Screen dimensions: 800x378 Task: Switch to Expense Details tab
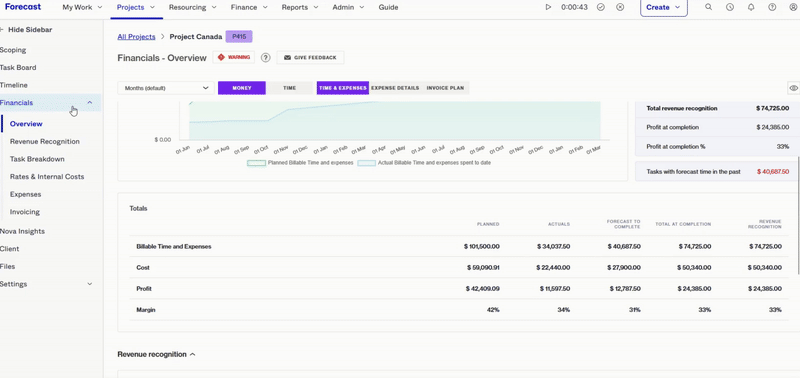(x=395, y=88)
